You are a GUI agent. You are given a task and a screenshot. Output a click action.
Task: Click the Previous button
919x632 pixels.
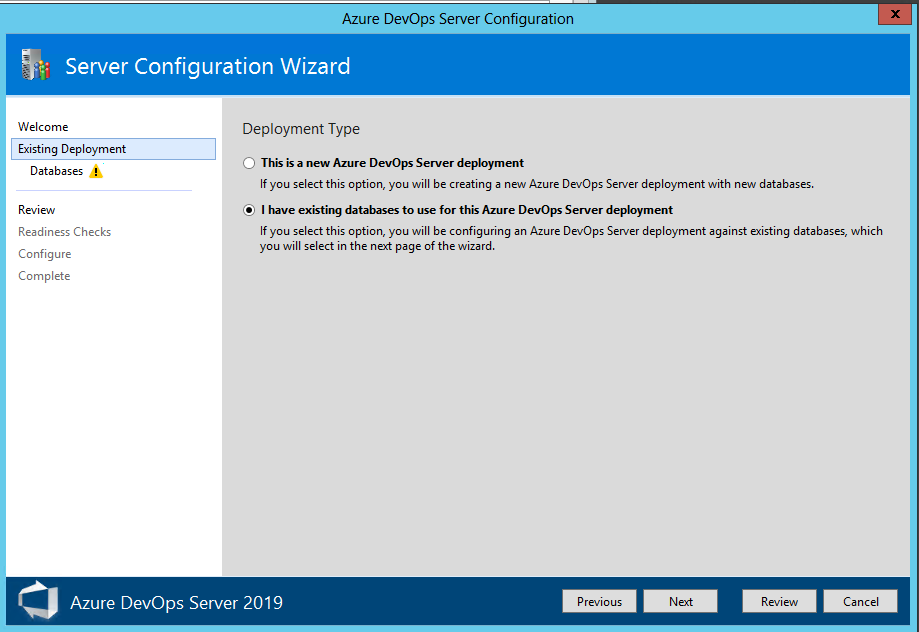click(599, 601)
